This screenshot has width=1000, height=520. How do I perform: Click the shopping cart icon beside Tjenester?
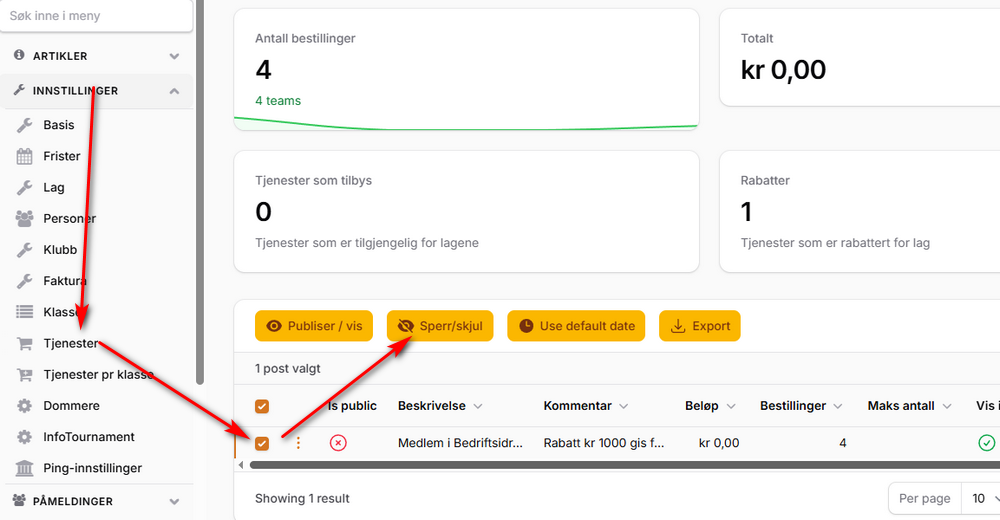tap(25, 343)
